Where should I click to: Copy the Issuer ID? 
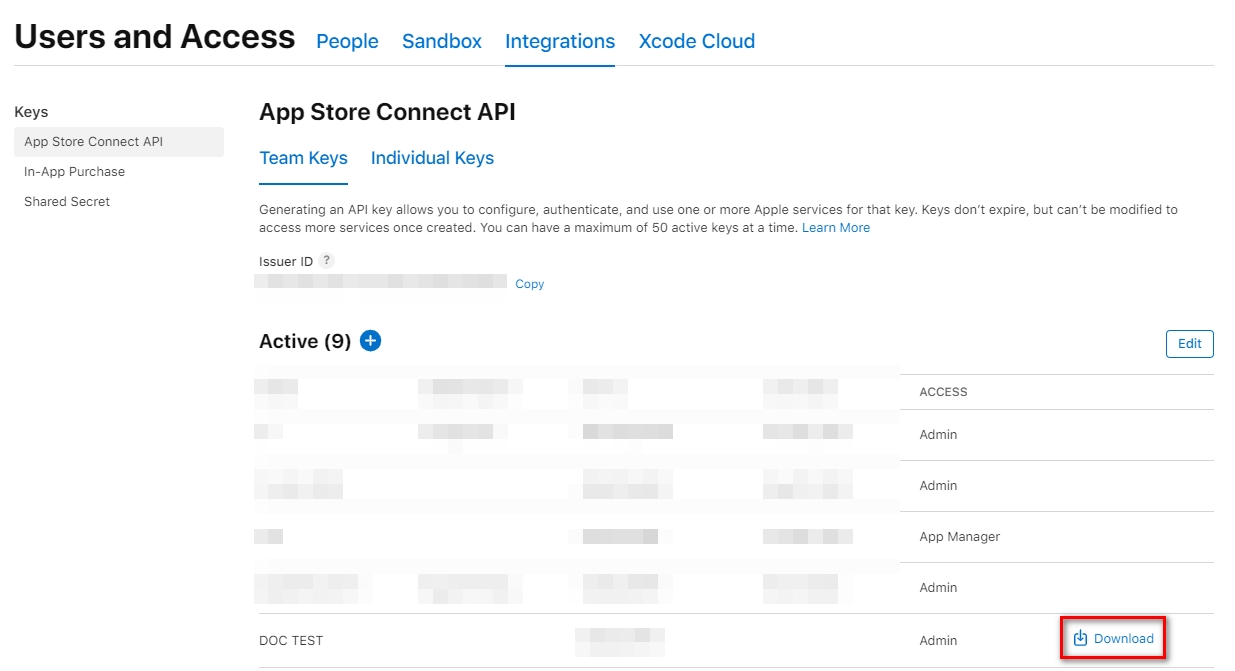pyautogui.click(x=529, y=284)
